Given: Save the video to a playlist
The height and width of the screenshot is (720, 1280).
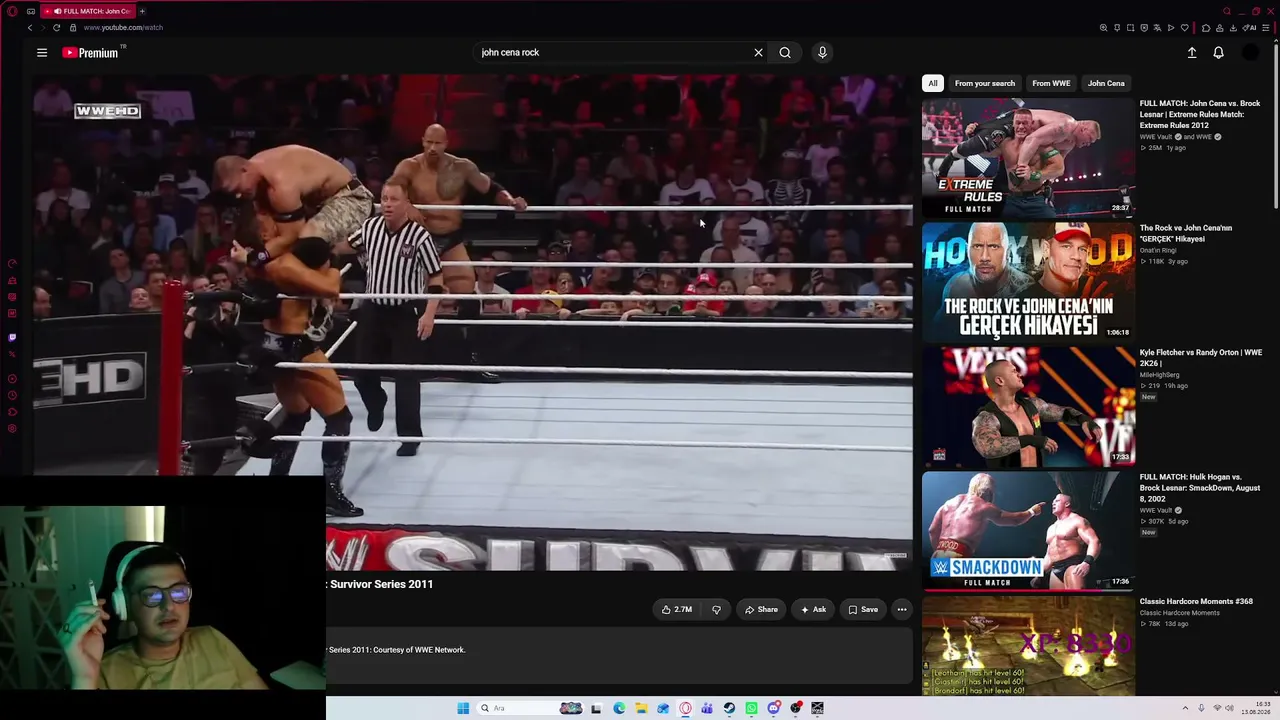Looking at the screenshot, I should pos(863,610).
